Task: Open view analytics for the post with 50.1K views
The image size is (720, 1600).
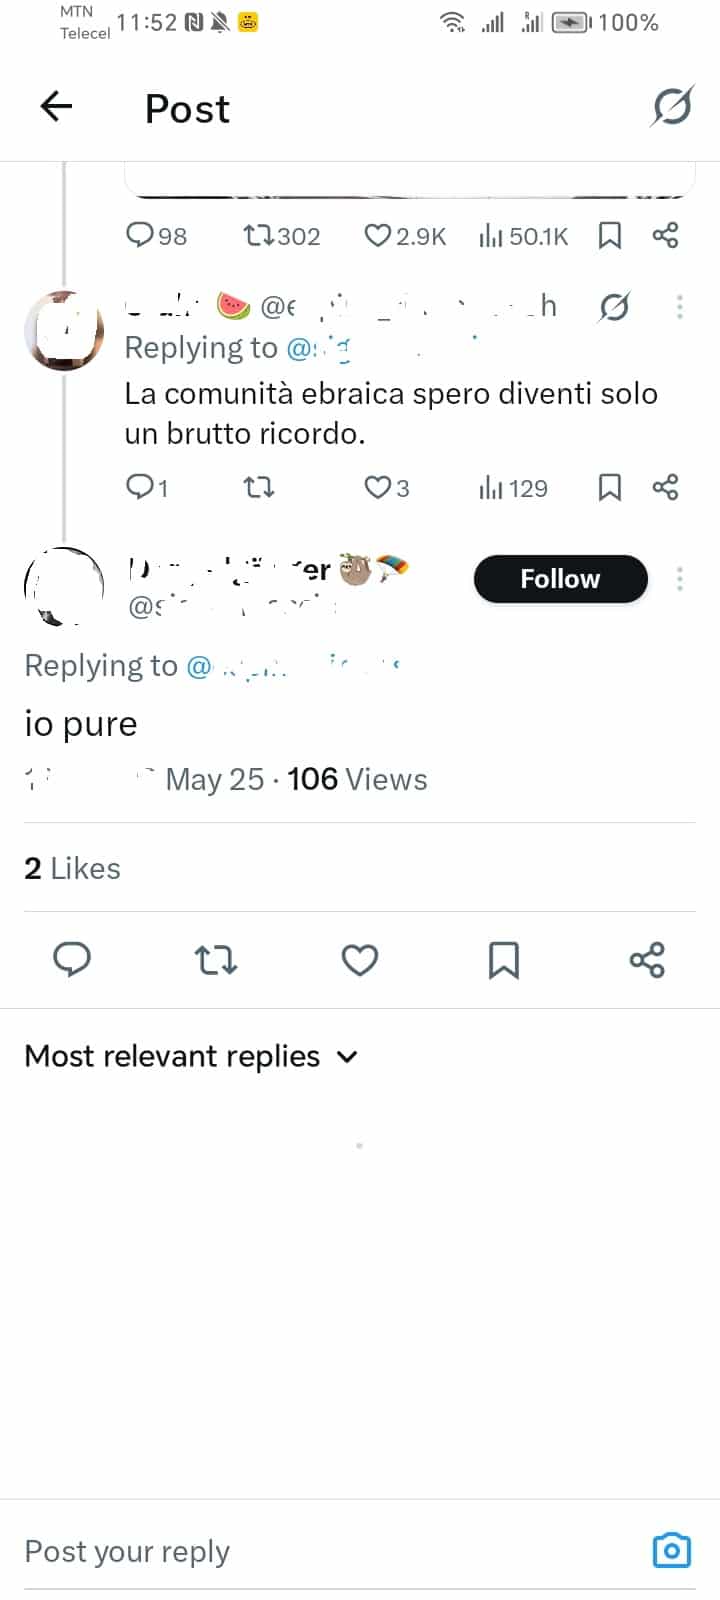Action: [x=523, y=236]
